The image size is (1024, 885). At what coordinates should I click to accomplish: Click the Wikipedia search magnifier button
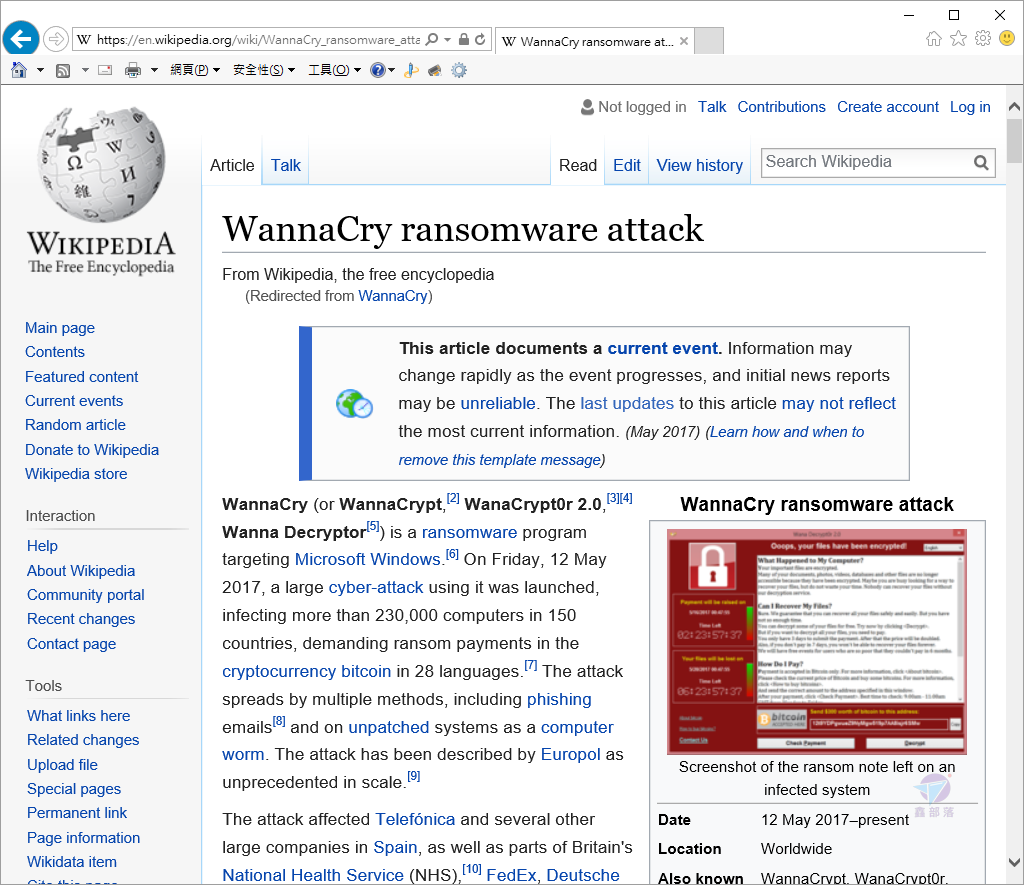981,163
